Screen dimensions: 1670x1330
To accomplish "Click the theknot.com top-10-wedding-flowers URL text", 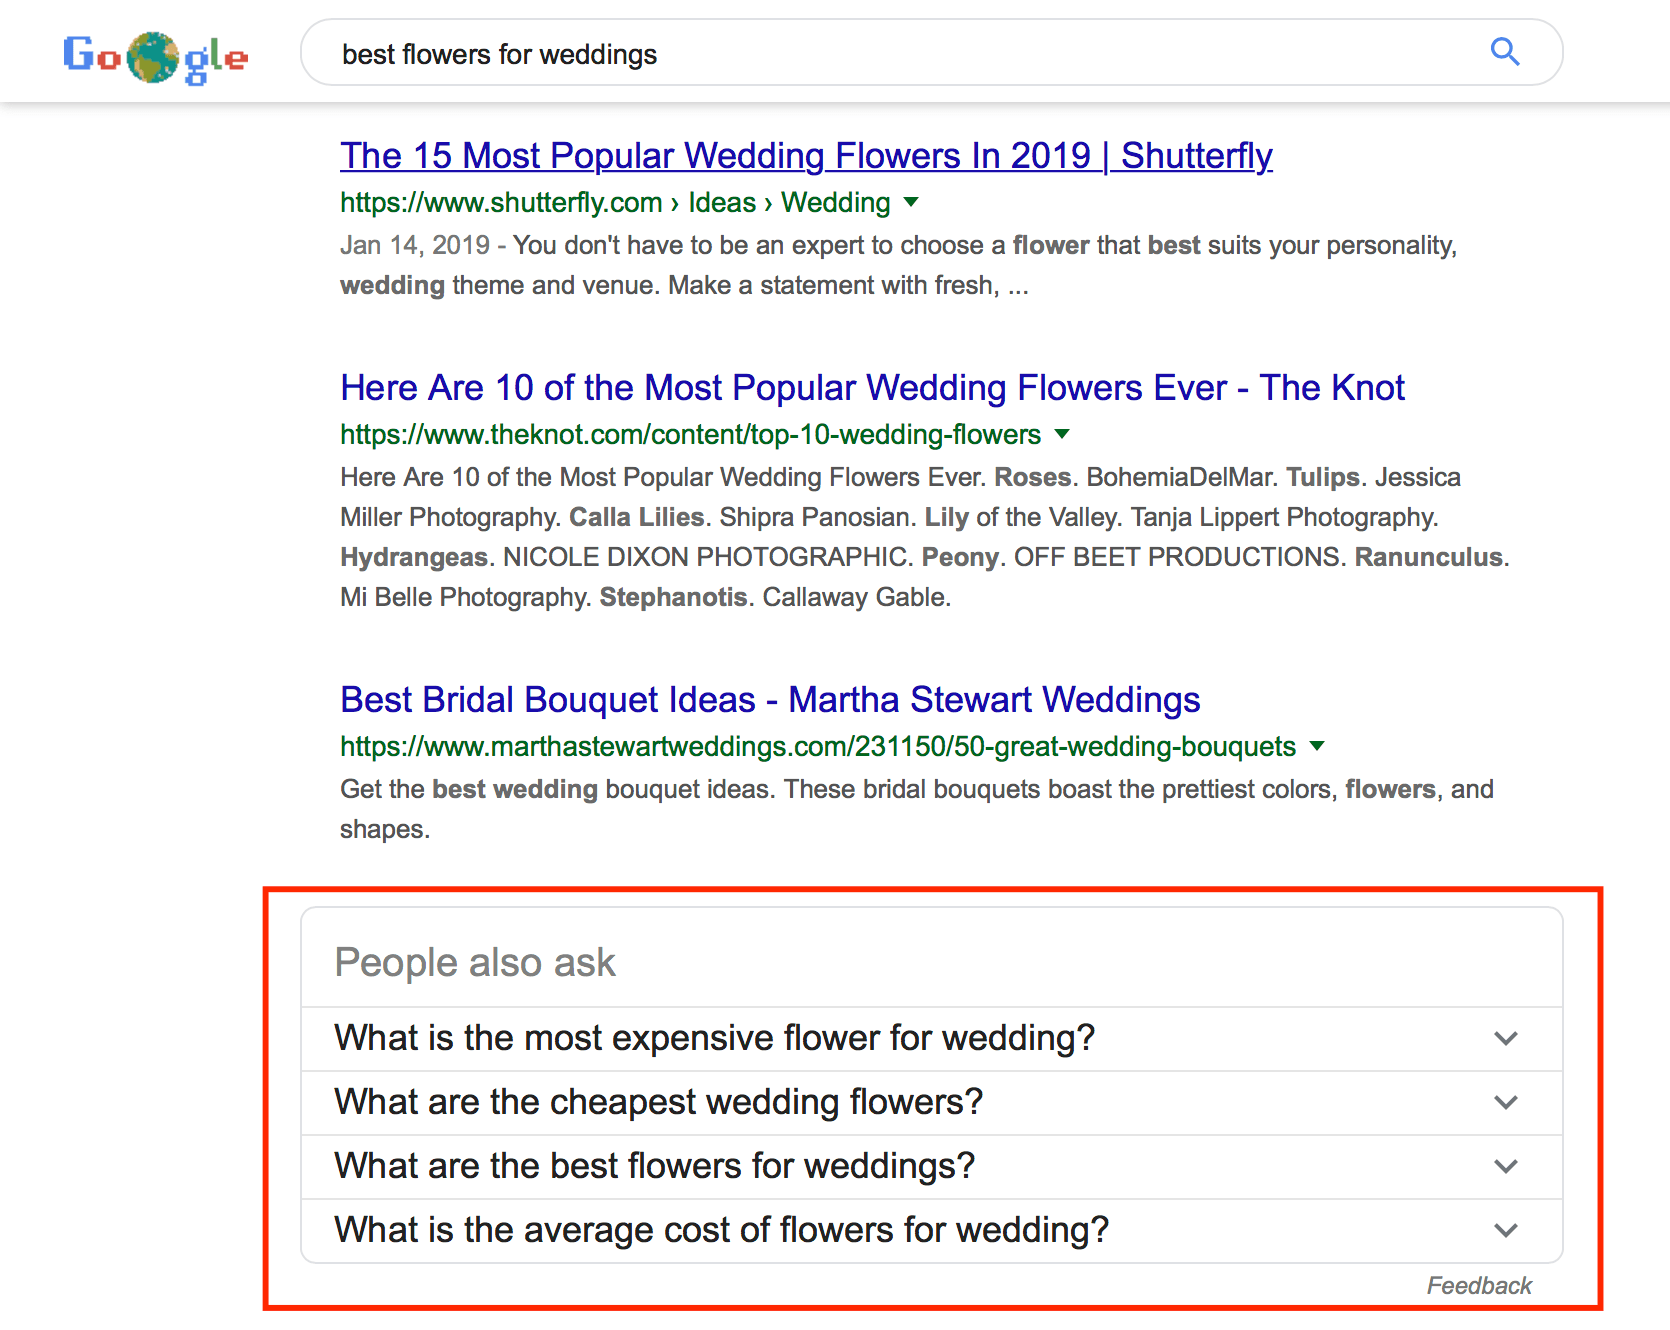I will [691, 435].
